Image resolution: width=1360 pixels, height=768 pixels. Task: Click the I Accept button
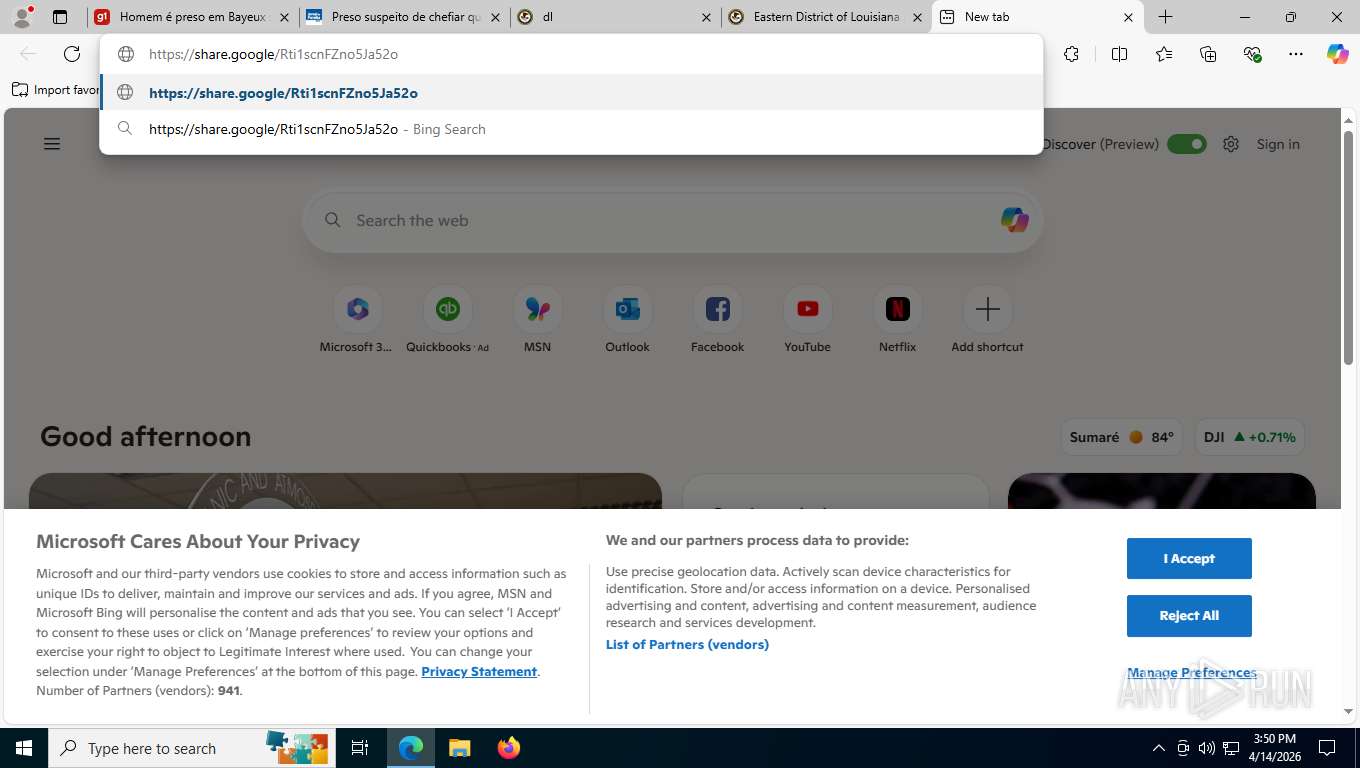coord(1189,558)
